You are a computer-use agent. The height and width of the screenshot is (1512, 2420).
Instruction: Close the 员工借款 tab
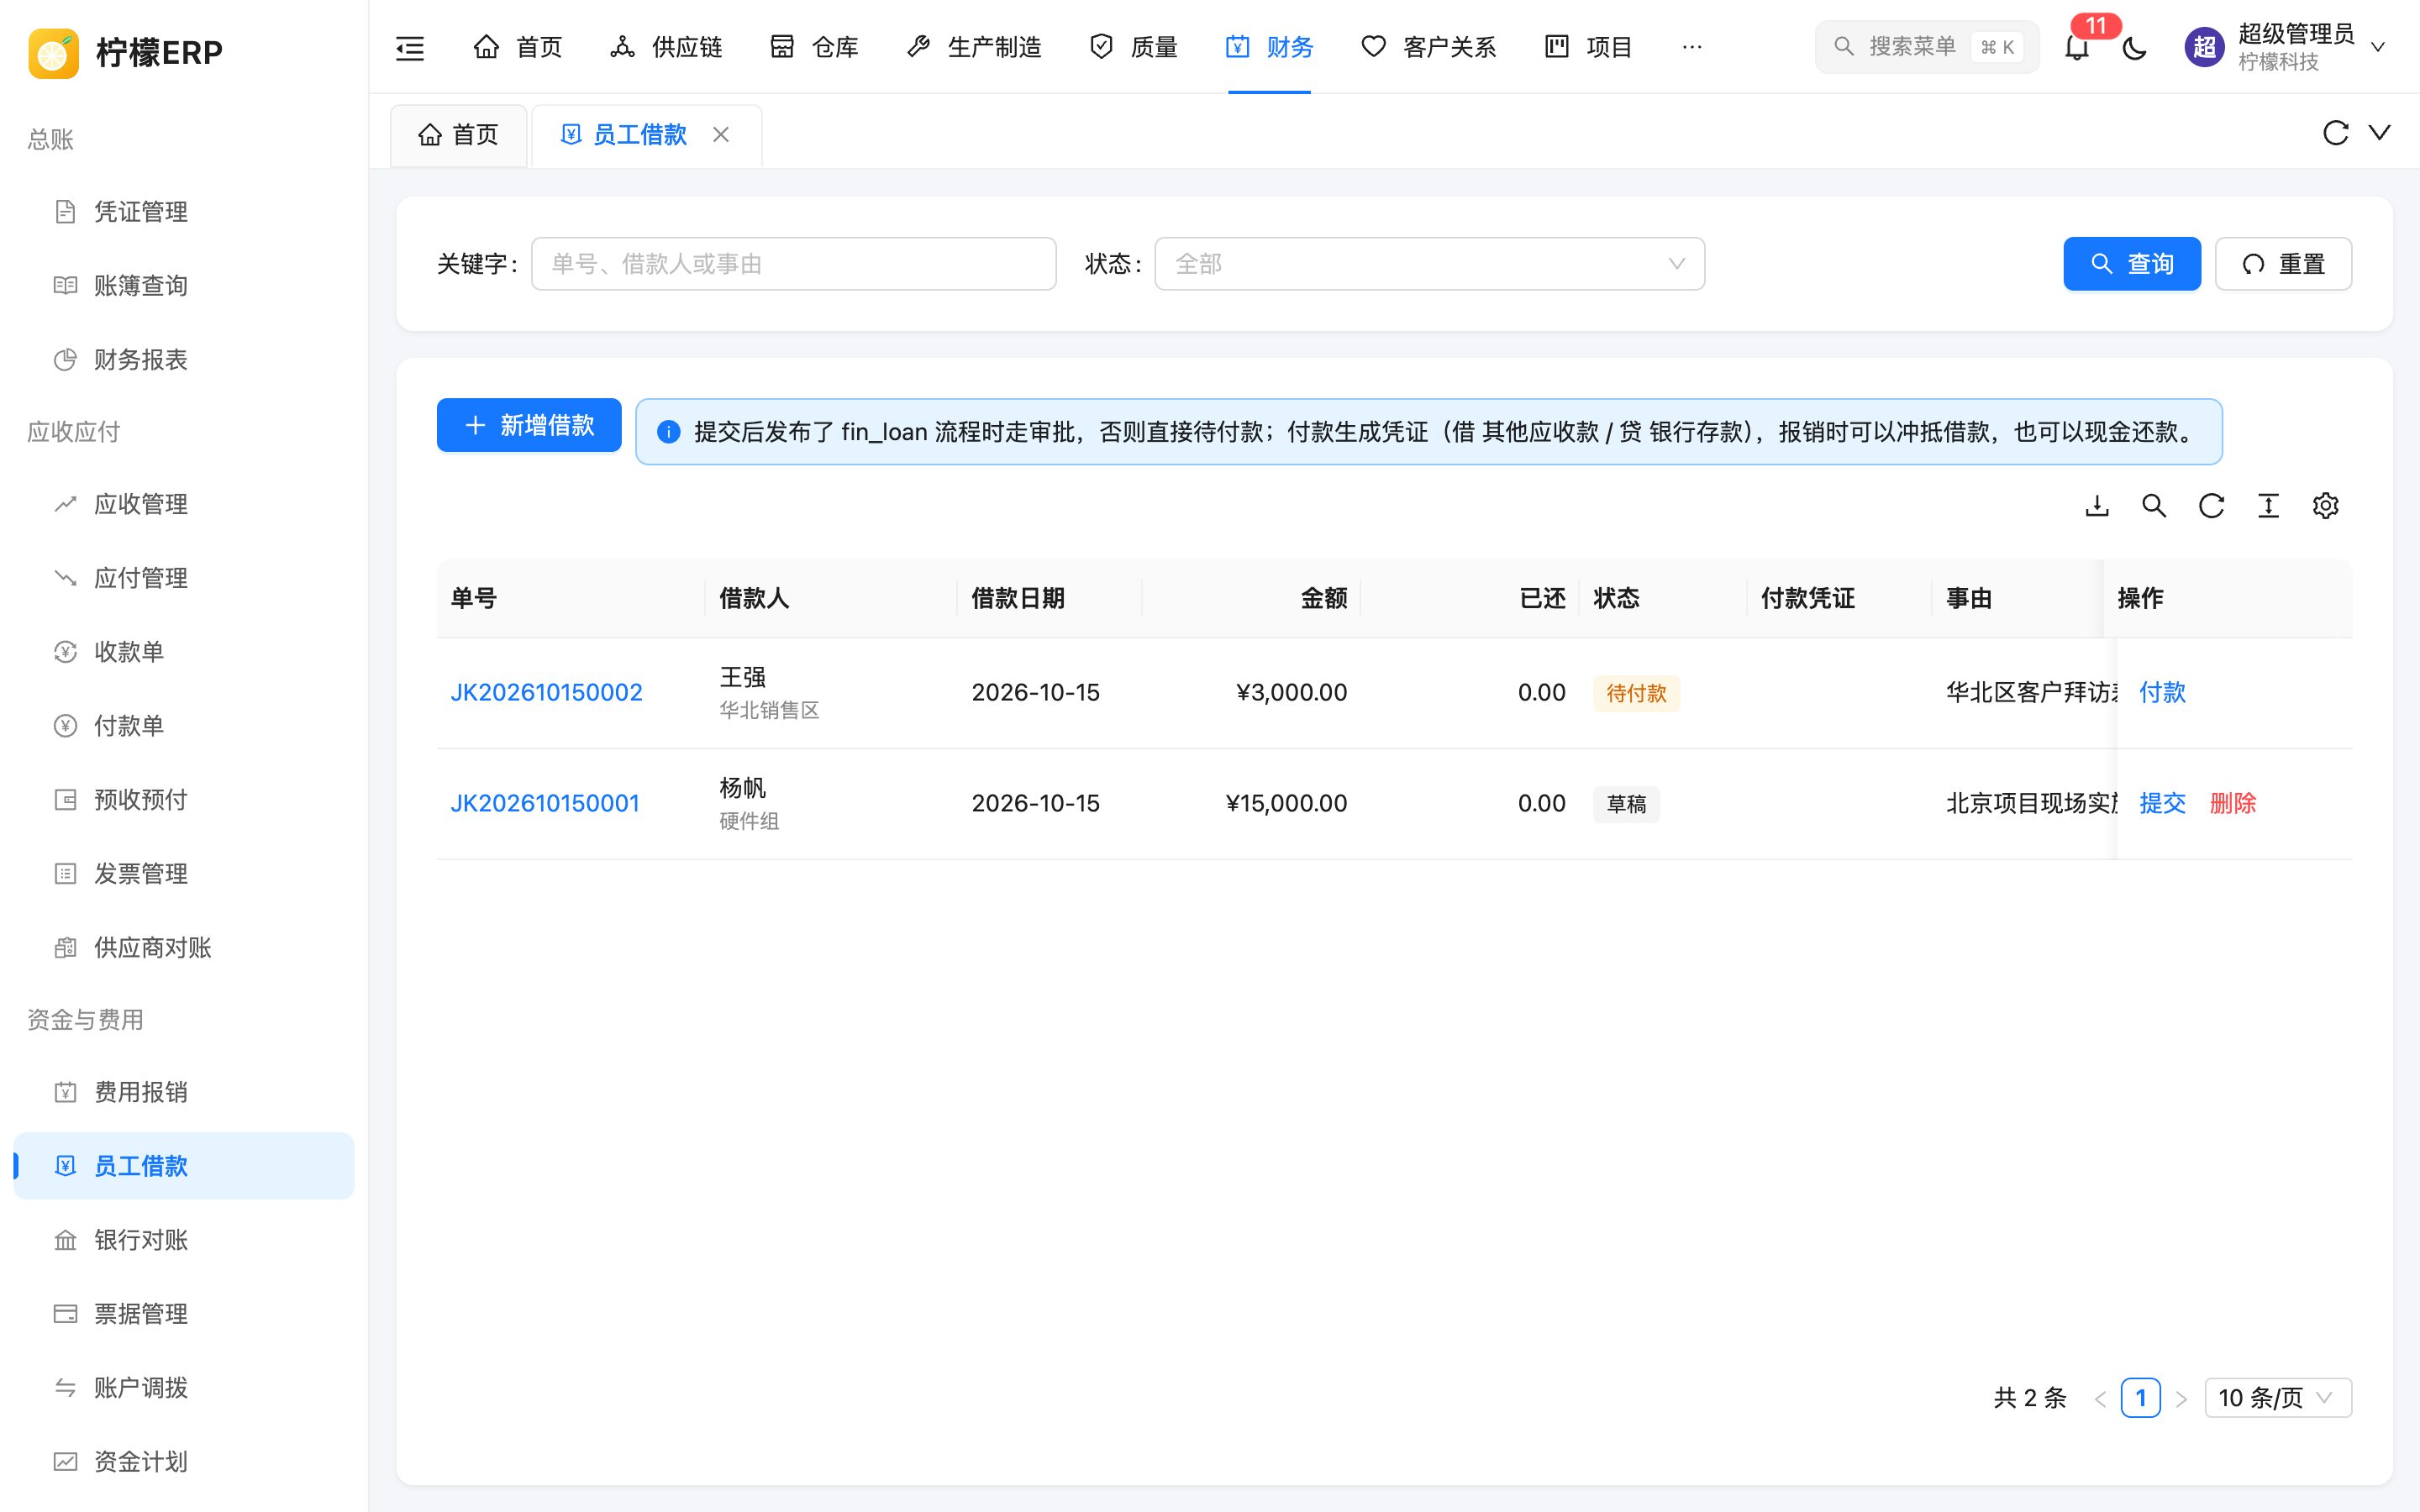(721, 134)
